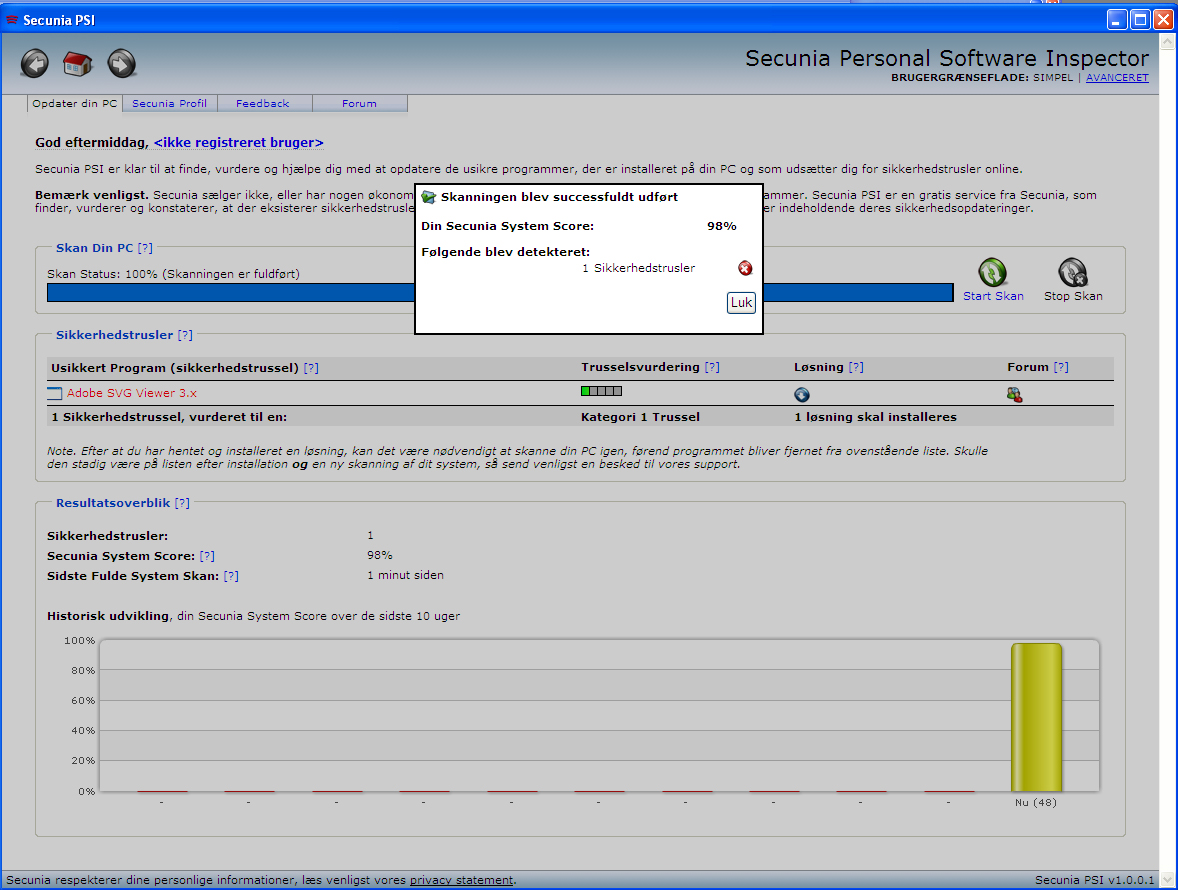Click the red error icon beside Sikkerhedstrusler
Viewport: 1178px width, 890px height.
pyautogui.click(x=745, y=268)
